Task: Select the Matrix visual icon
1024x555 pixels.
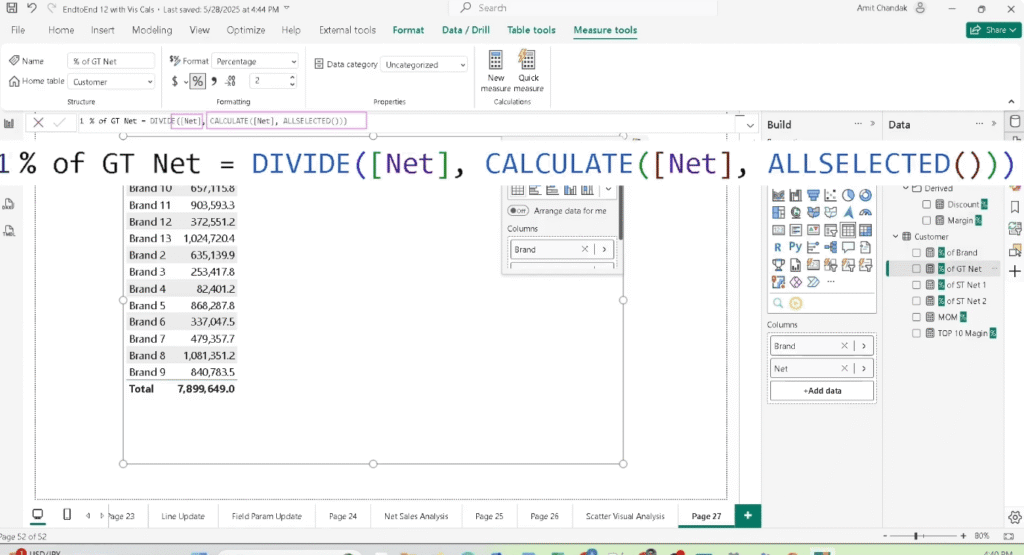Action: (865, 230)
